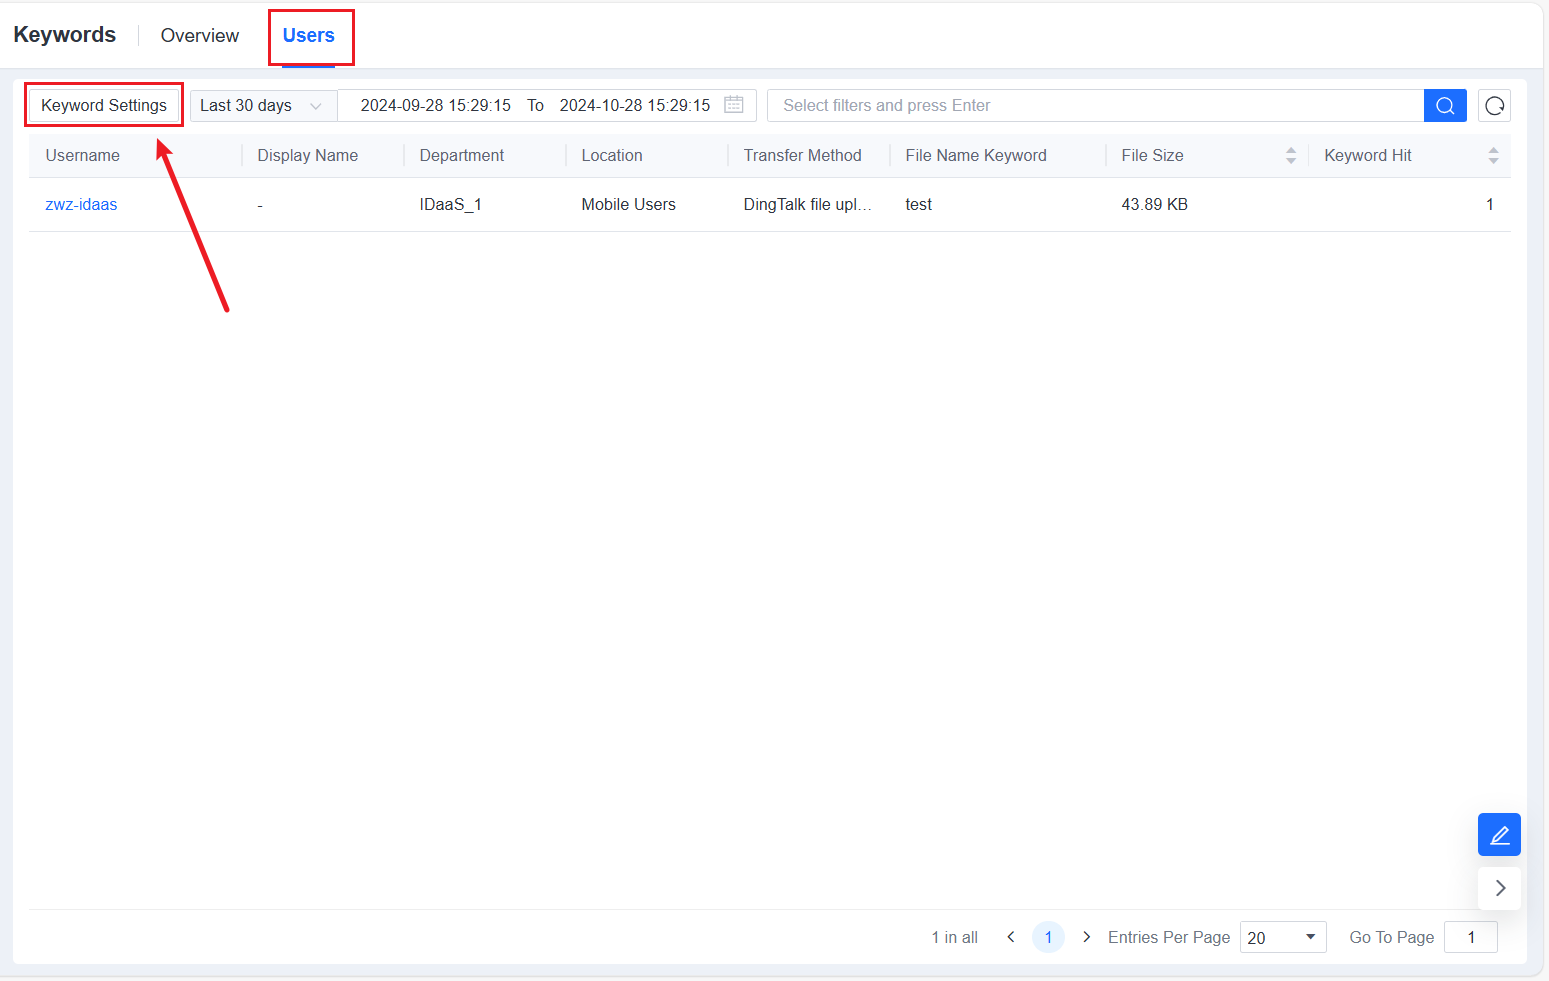Screen dimensions: 1549x981
Task: Click the Display Name column header
Action: coord(308,156)
